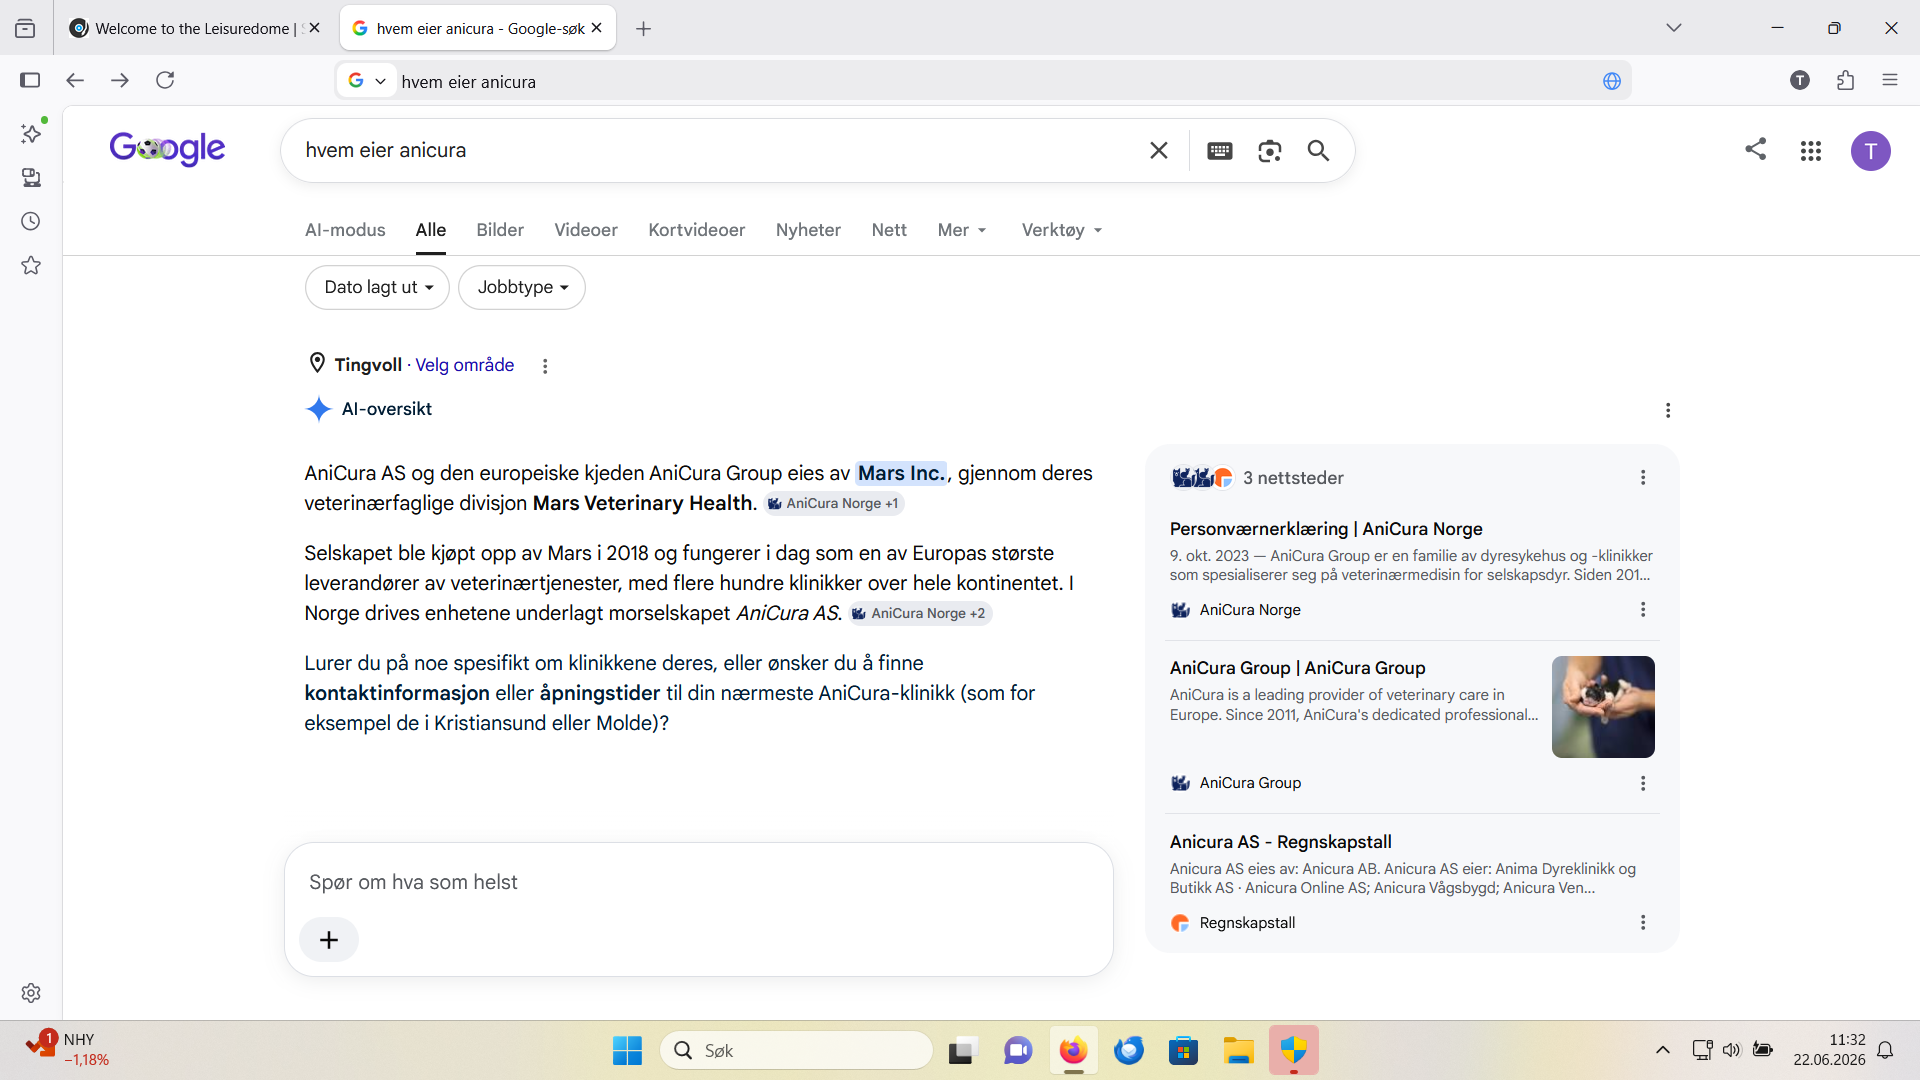Open the AniCura Group | AniCura Group result
1920x1080 pixels.
(1297, 668)
